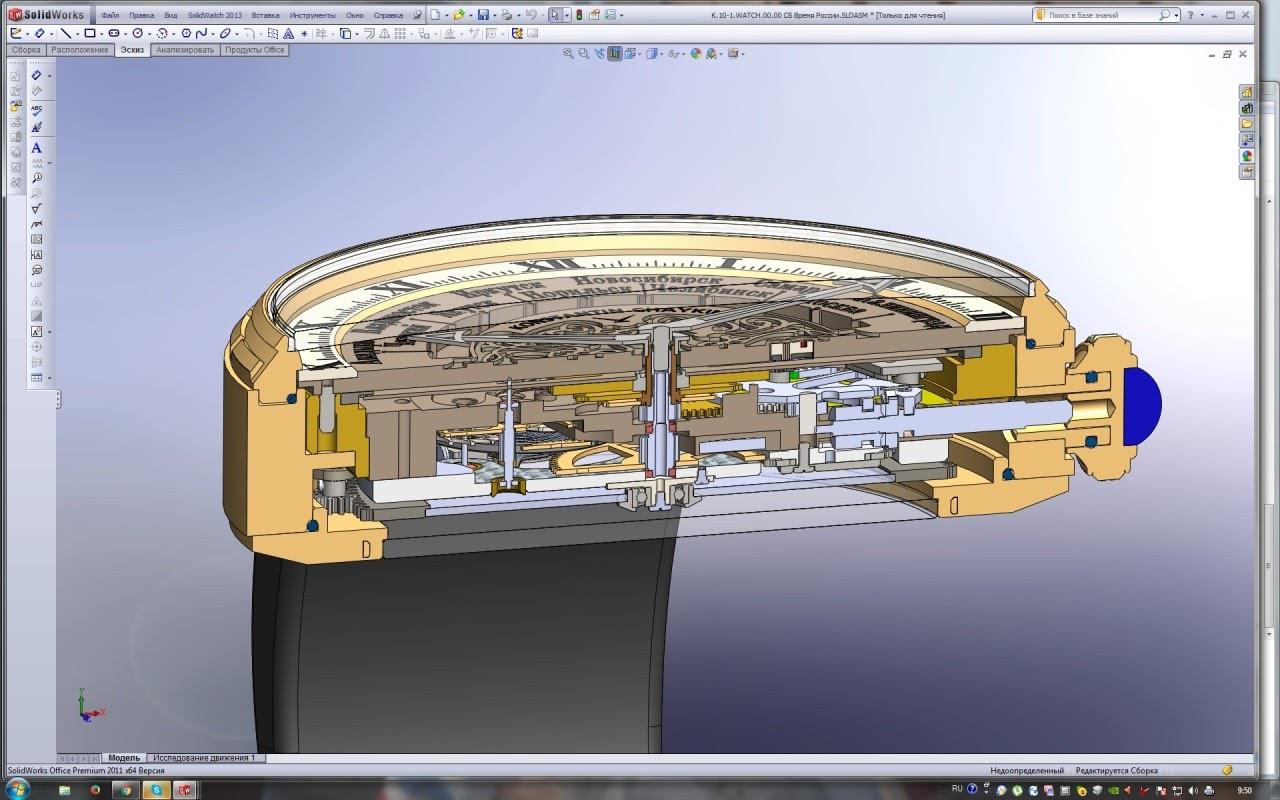Select the Text sketch tool
Image resolution: width=1280 pixels, height=800 pixels.
pyautogui.click(x=288, y=33)
